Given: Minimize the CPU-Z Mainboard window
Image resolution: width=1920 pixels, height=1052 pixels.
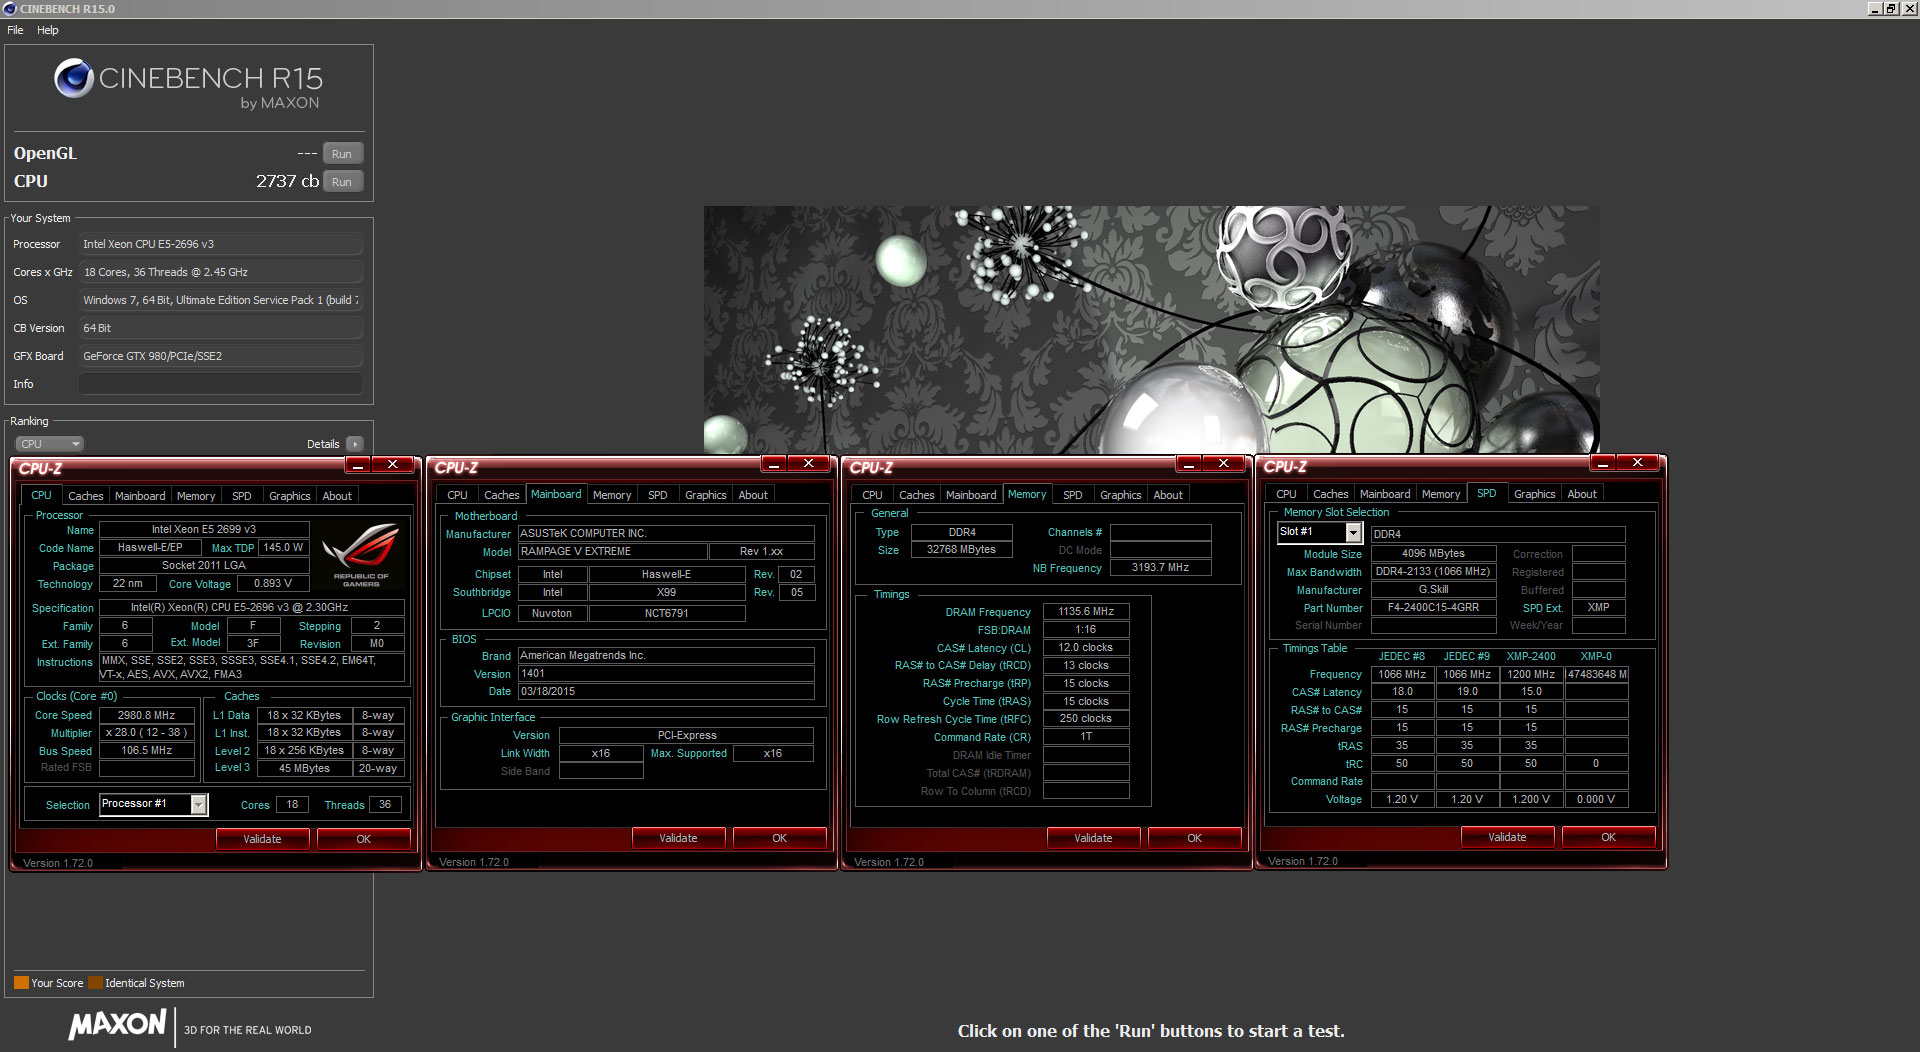Looking at the screenshot, I should 774,463.
